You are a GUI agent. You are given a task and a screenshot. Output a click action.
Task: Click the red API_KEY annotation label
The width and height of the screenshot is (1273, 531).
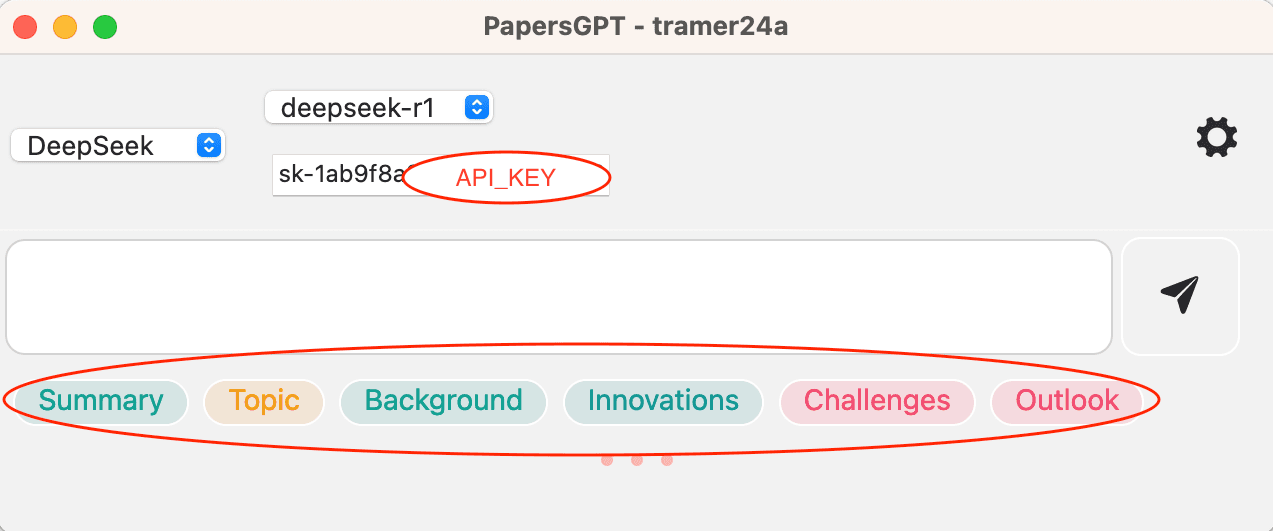click(505, 178)
